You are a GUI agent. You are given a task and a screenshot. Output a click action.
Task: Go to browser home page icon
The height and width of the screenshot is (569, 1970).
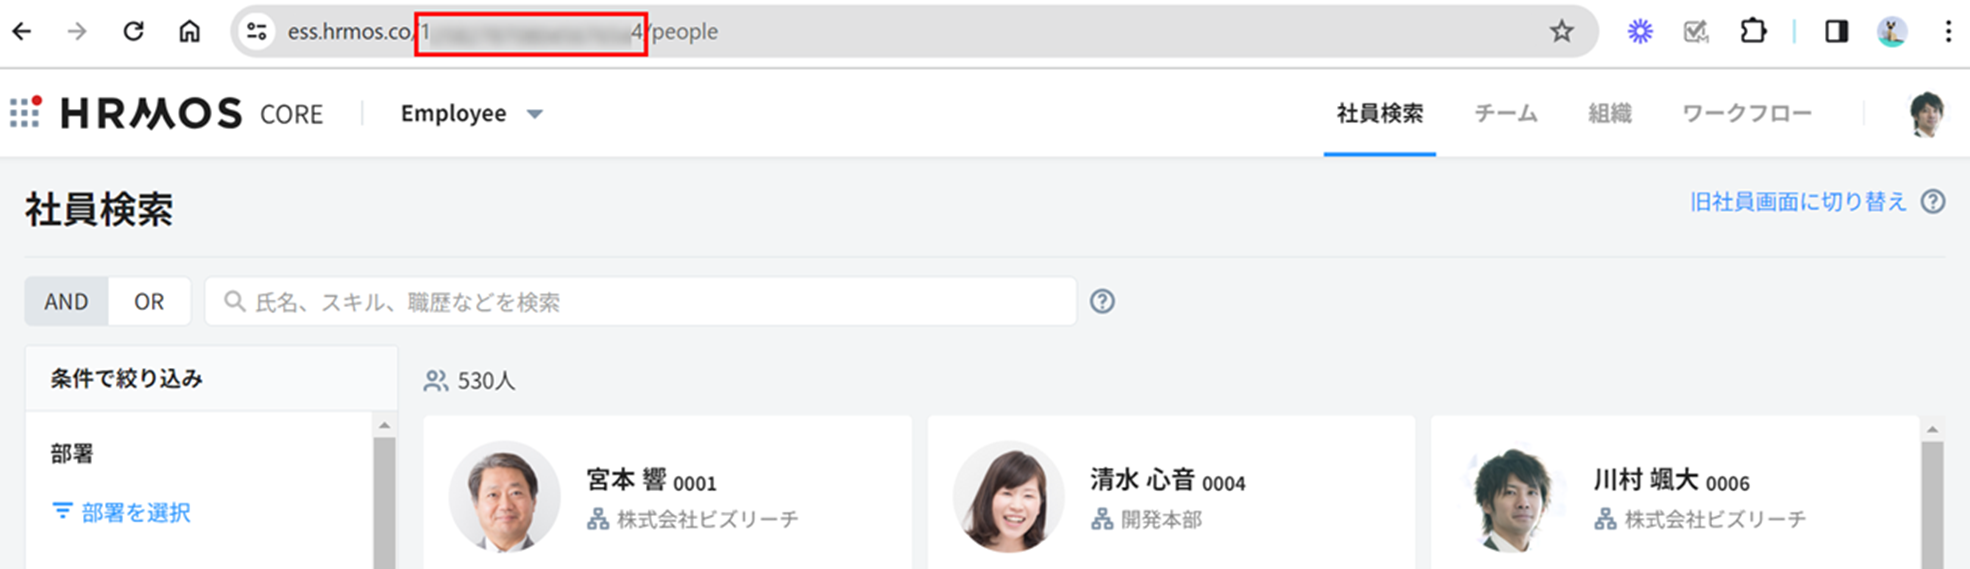coord(189,32)
